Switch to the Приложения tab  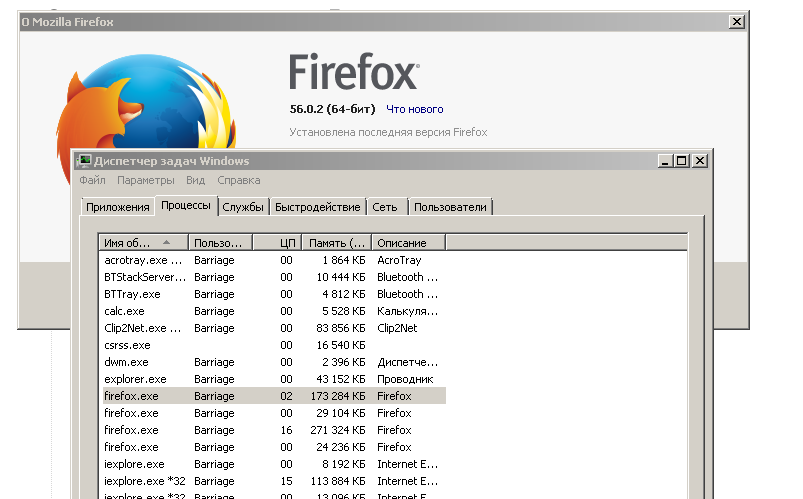click(x=117, y=207)
